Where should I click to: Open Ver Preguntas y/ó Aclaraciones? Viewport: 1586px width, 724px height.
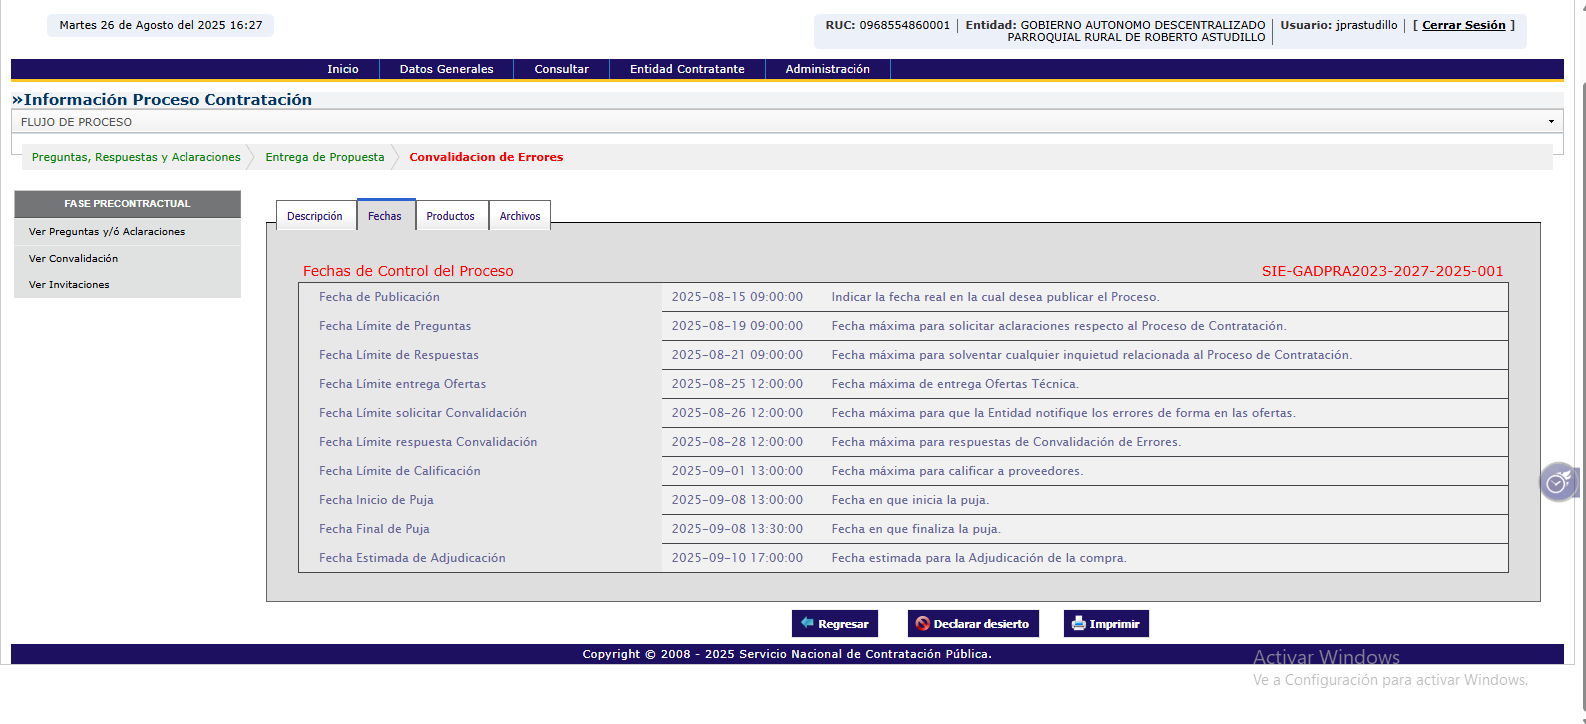click(x=107, y=232)
